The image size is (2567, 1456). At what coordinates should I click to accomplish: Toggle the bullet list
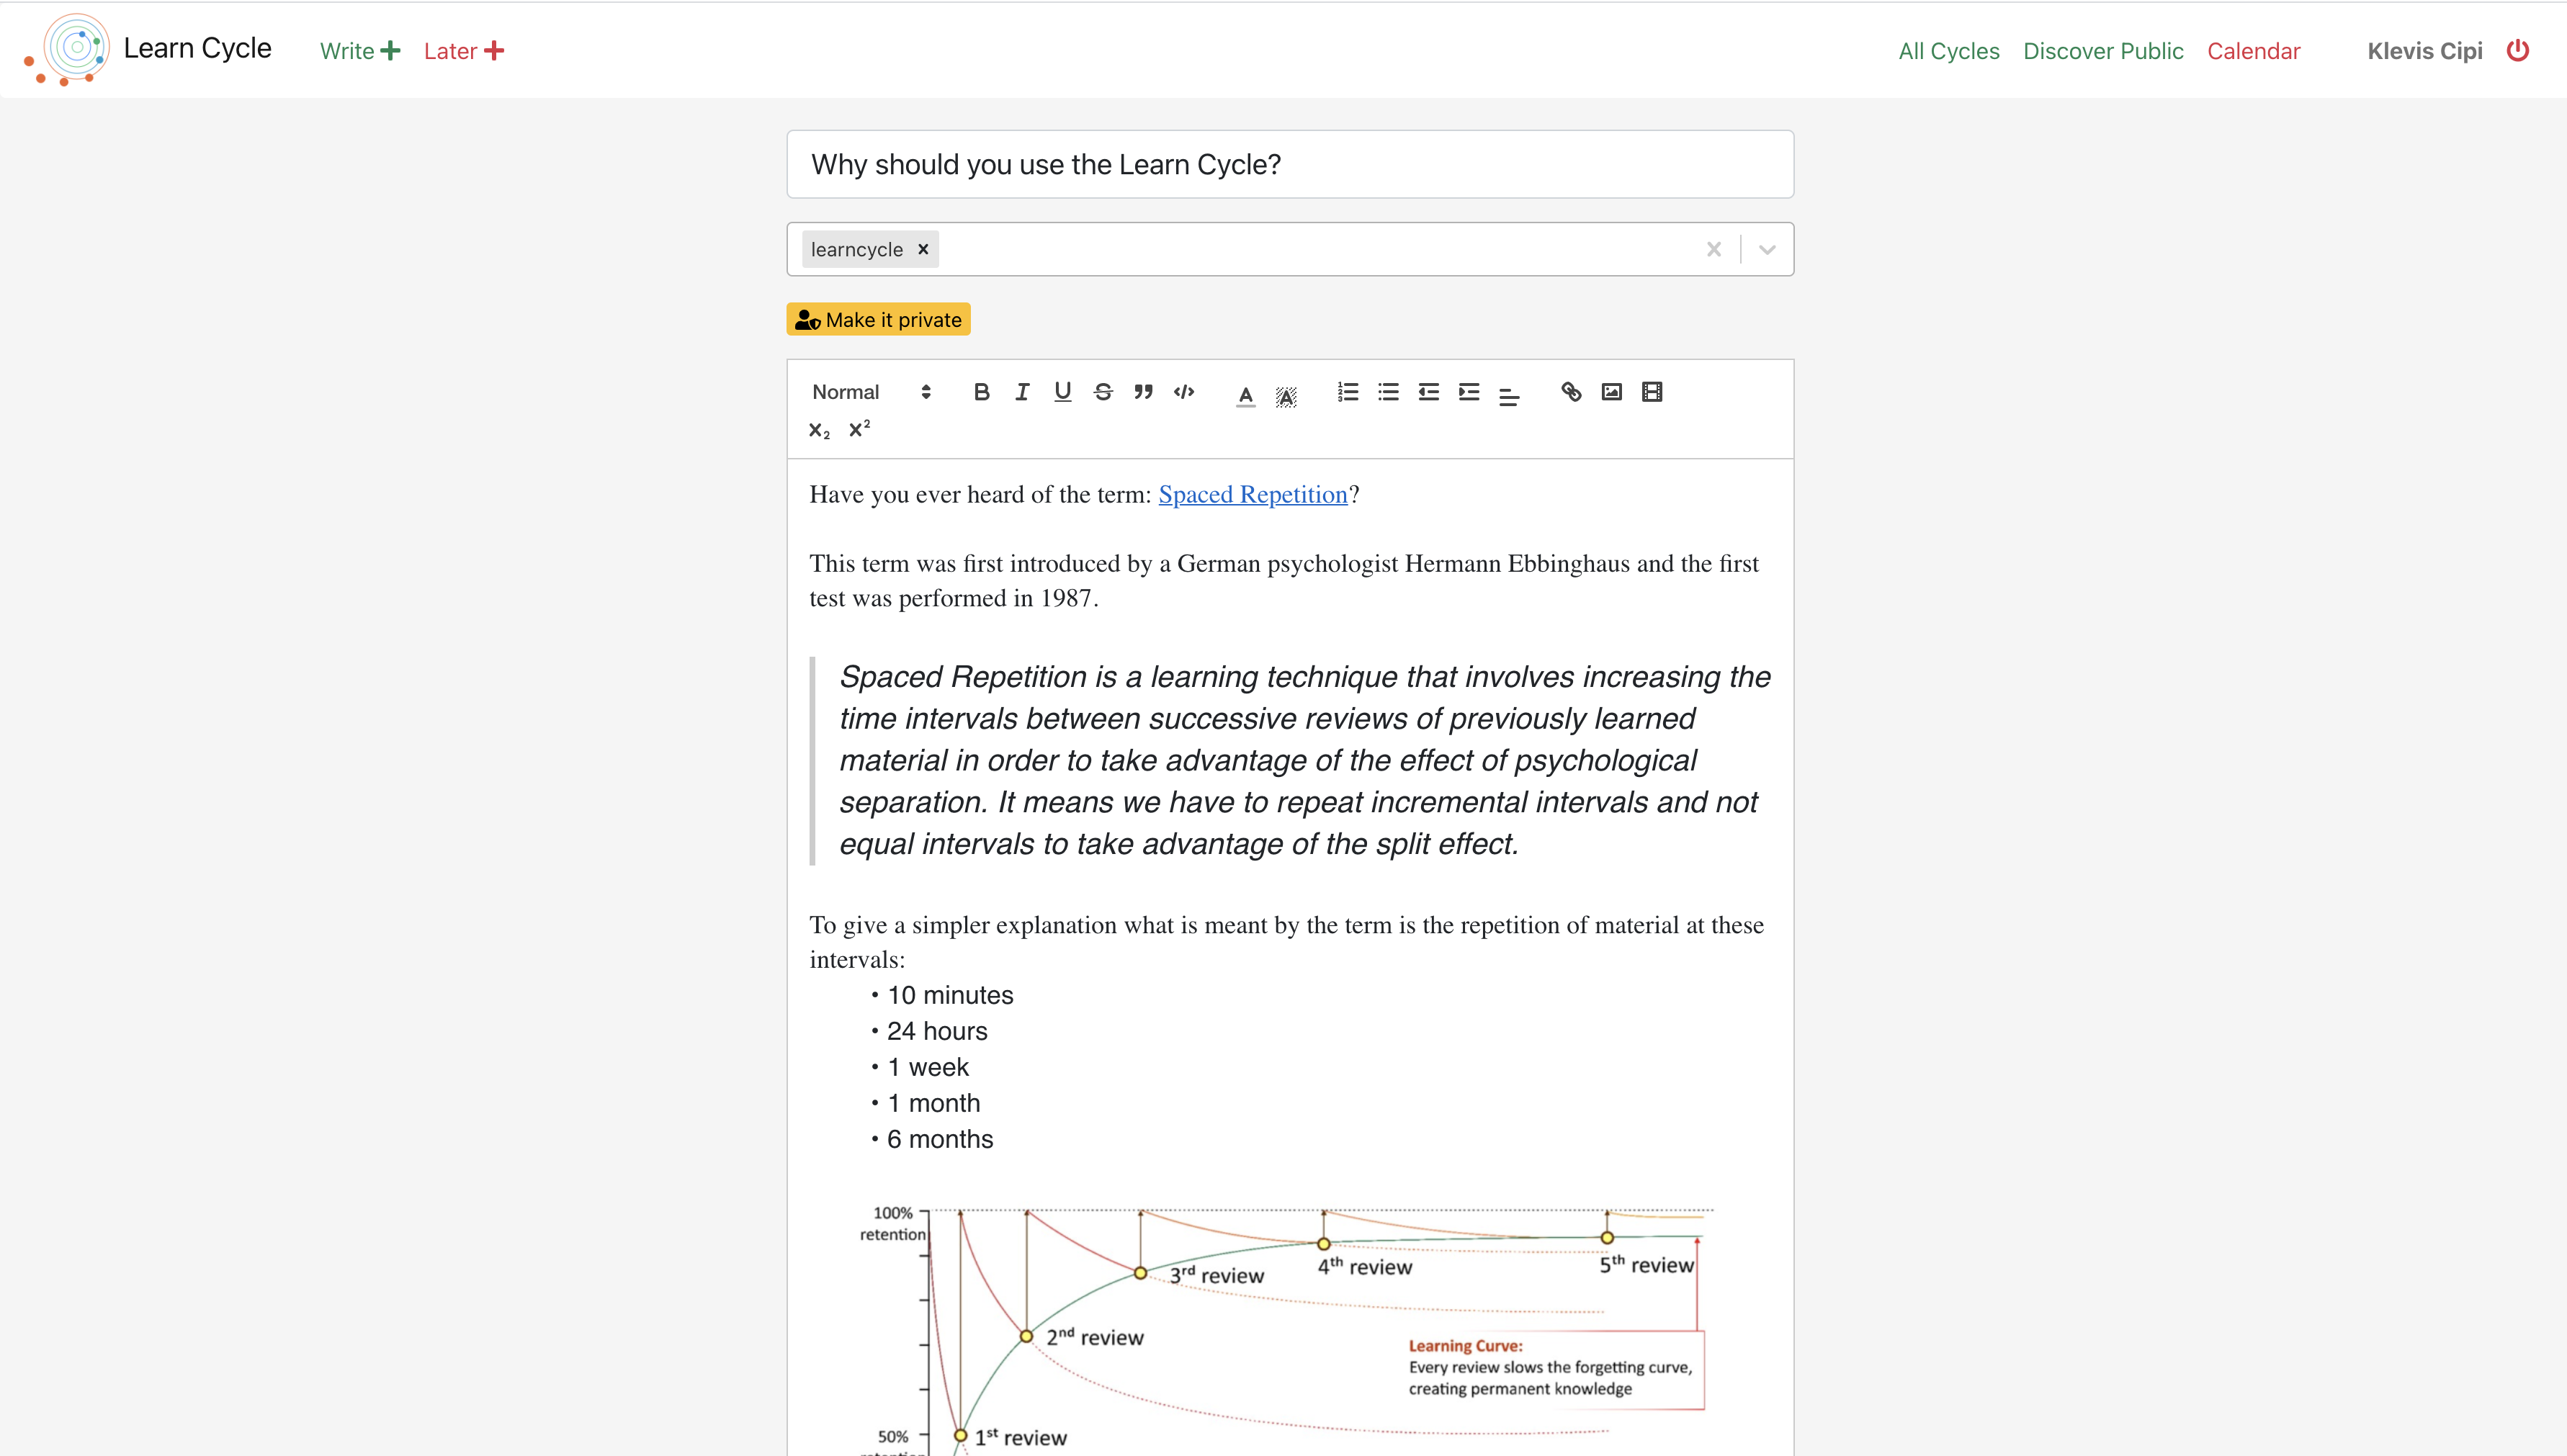(1388, 392)
